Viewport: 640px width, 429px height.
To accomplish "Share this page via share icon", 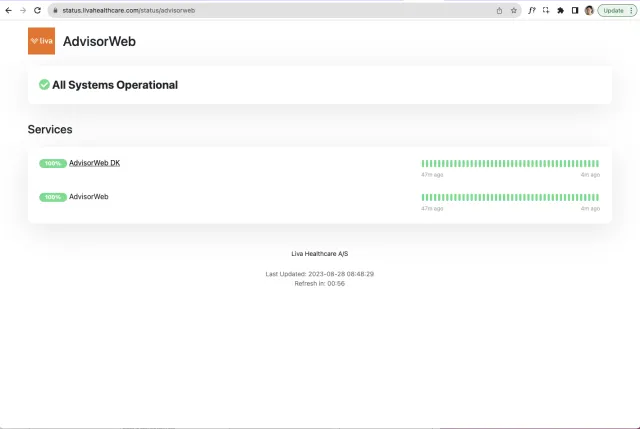I will (x=499, y=11).
